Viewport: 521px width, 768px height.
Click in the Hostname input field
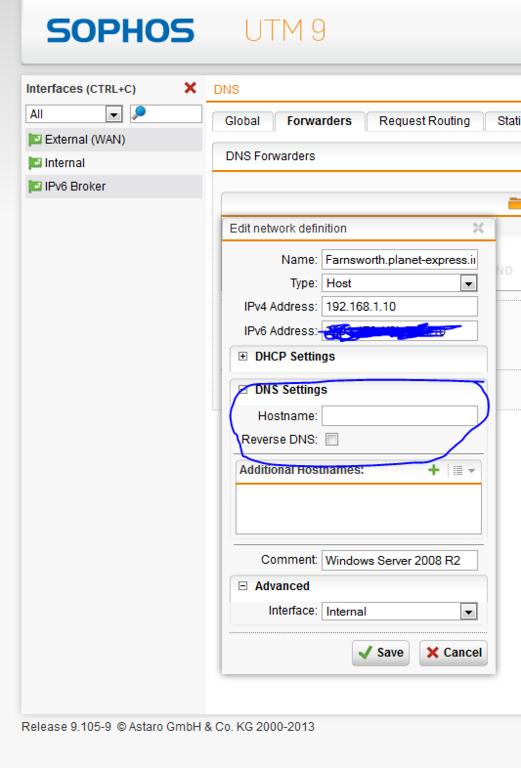399,415
